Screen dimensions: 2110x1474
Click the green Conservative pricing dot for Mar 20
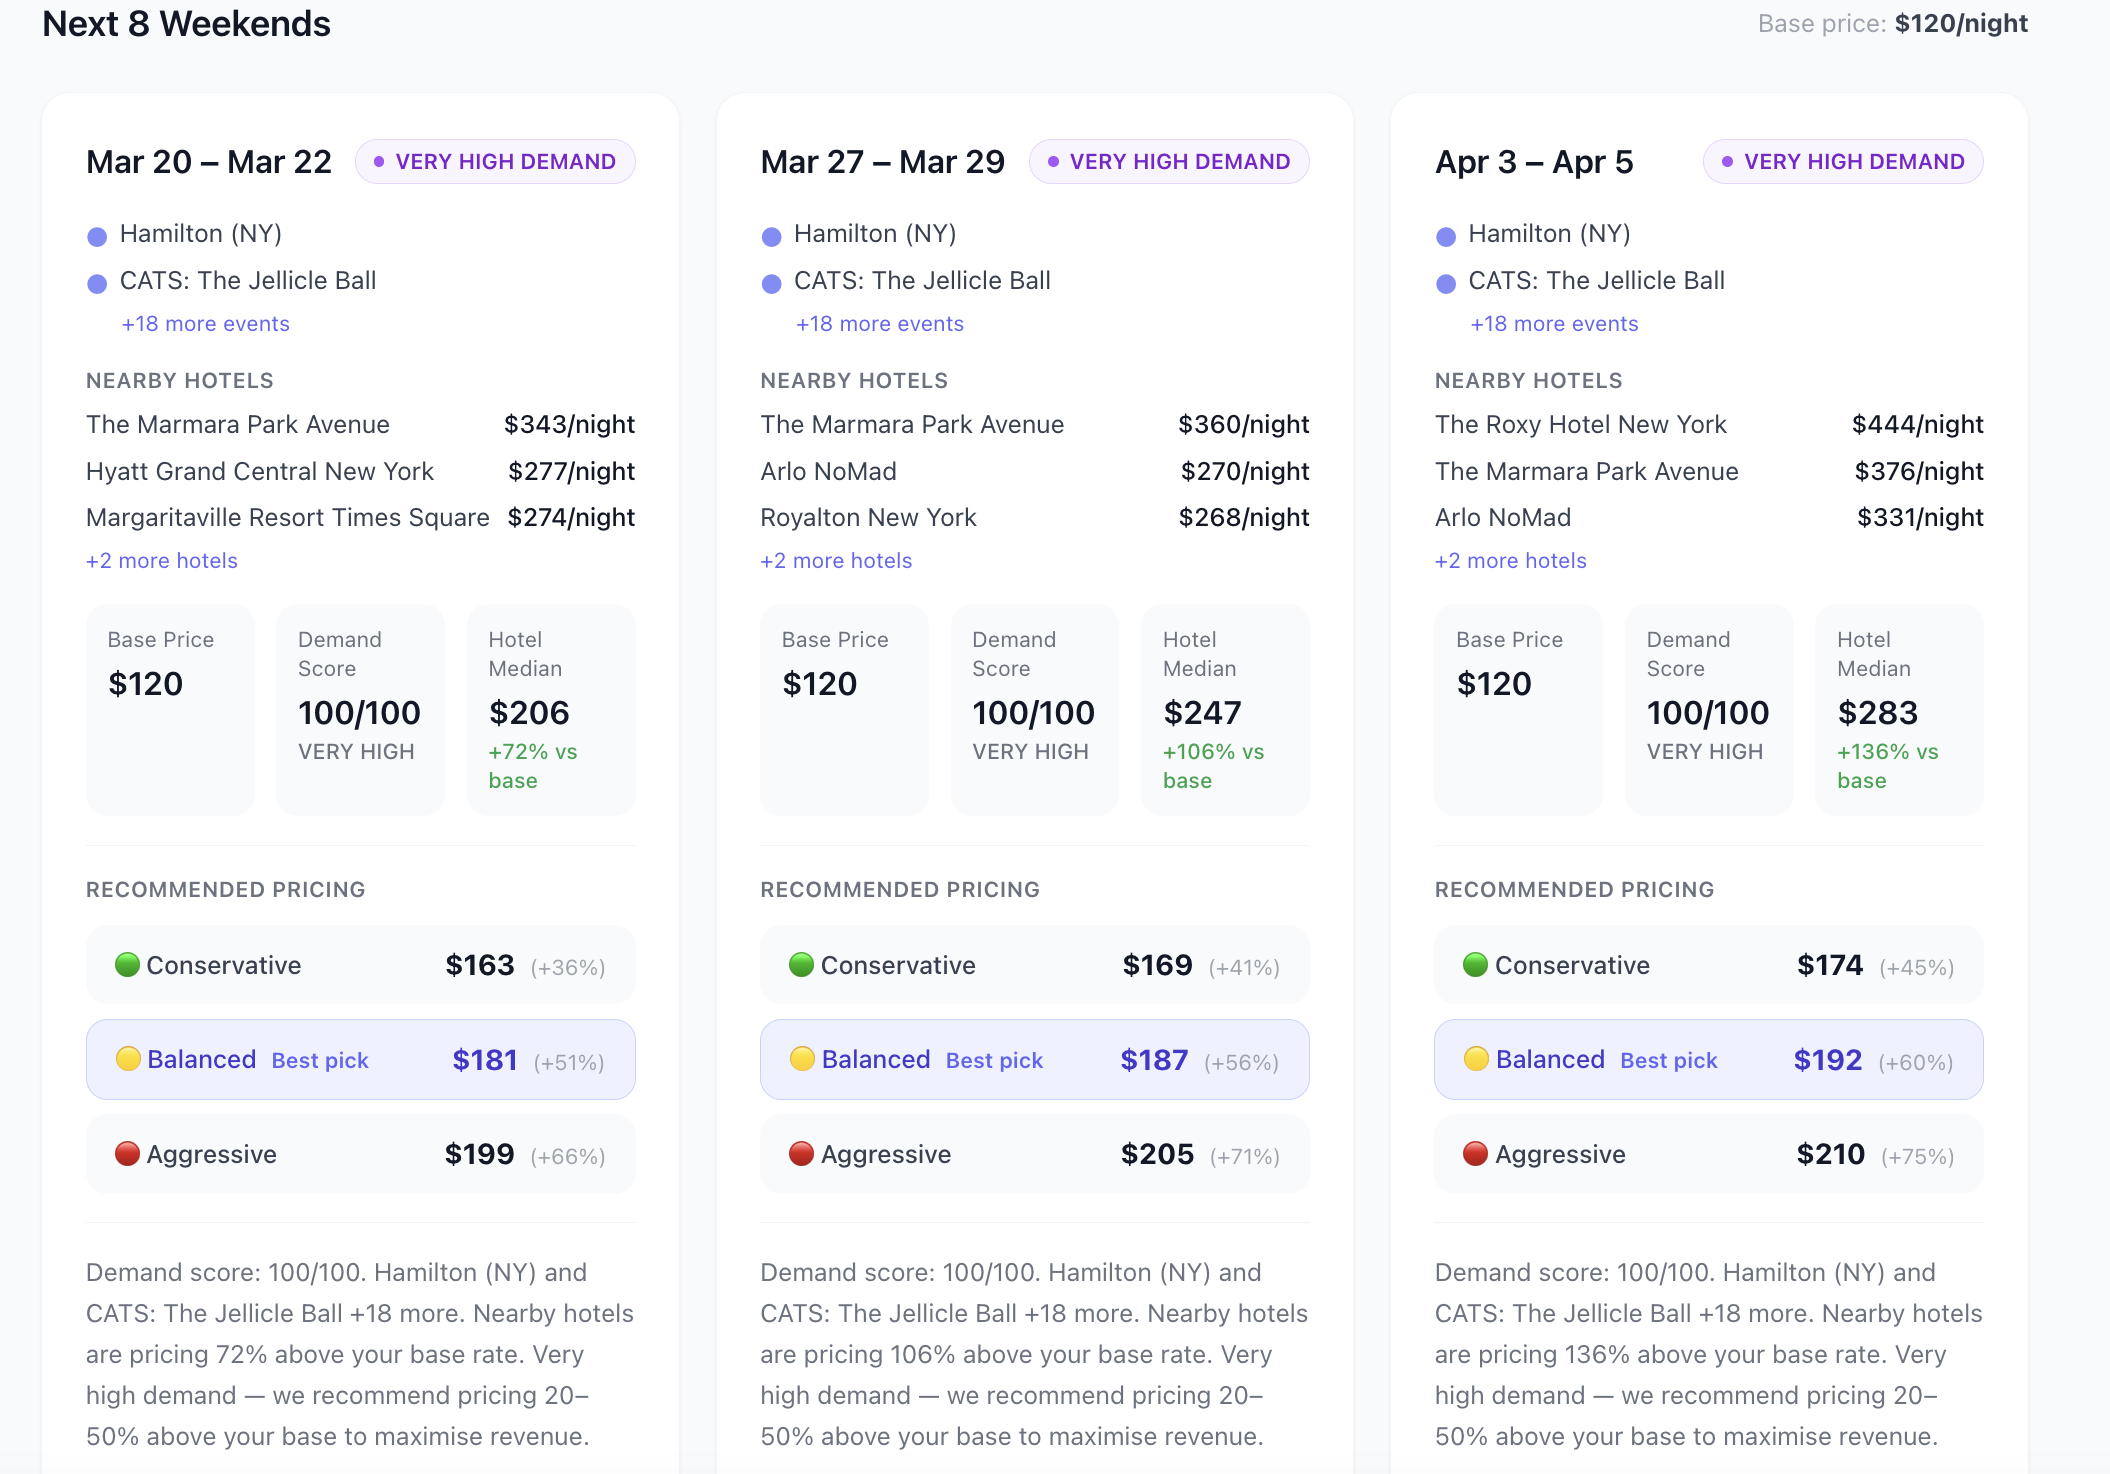click(x=127, y=964)
